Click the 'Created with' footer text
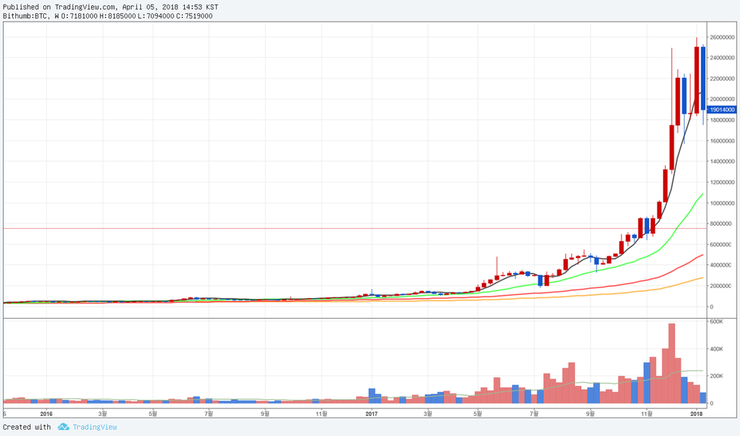Viewport: 740px width, 436px height. [x=27, y=427]
